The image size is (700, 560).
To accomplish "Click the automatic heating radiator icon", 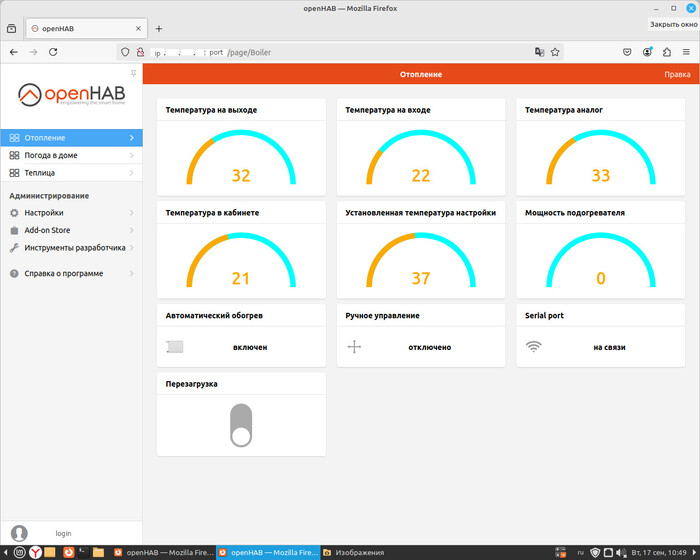I will pyautogui.click(x=175, y=347).
